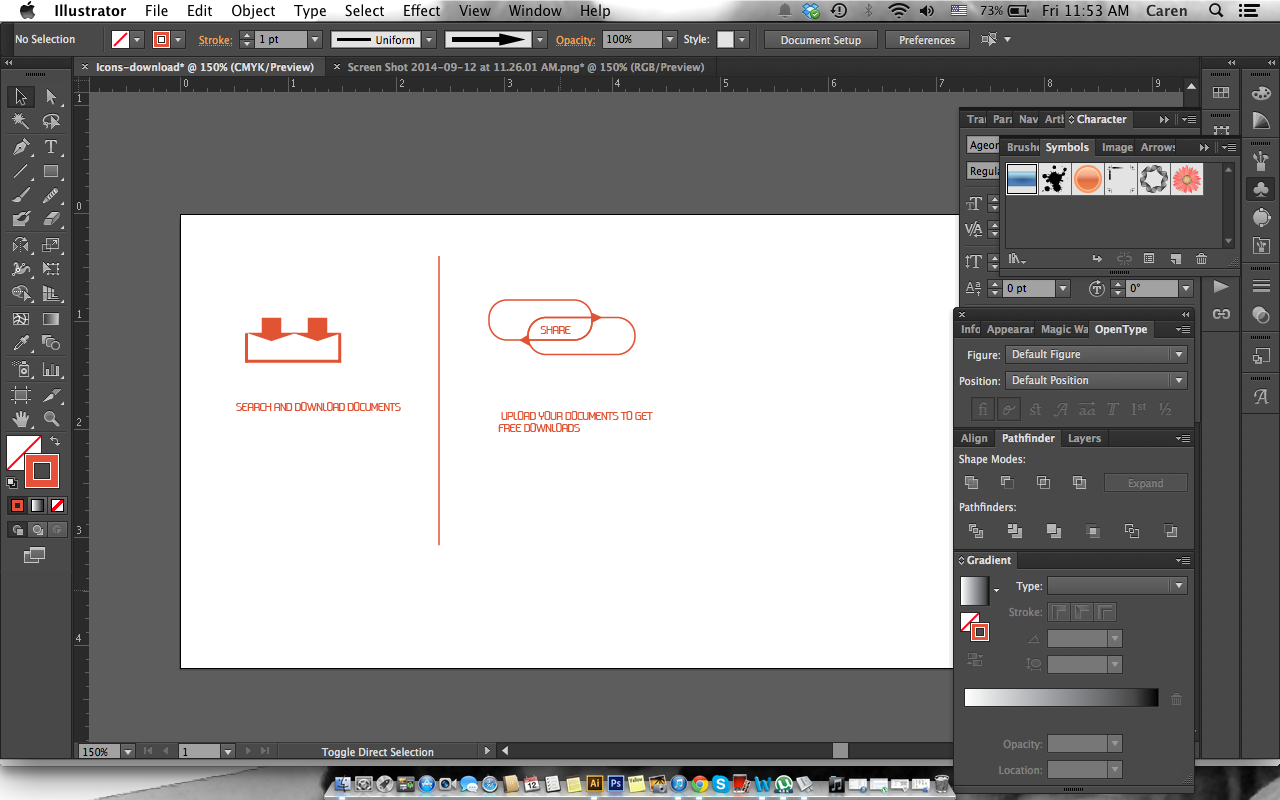Select the Zoom tool
1280x800 pixels.
coord(51,419)
